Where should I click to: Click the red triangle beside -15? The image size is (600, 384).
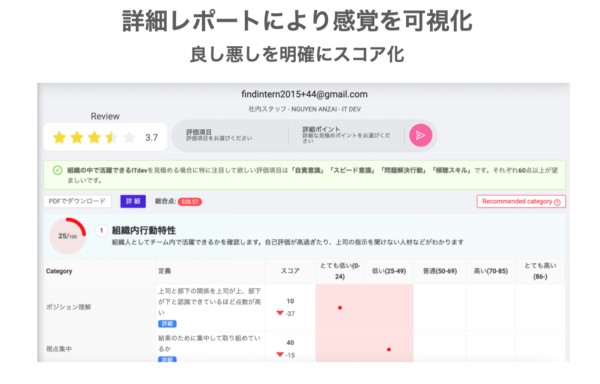(280, 355)
